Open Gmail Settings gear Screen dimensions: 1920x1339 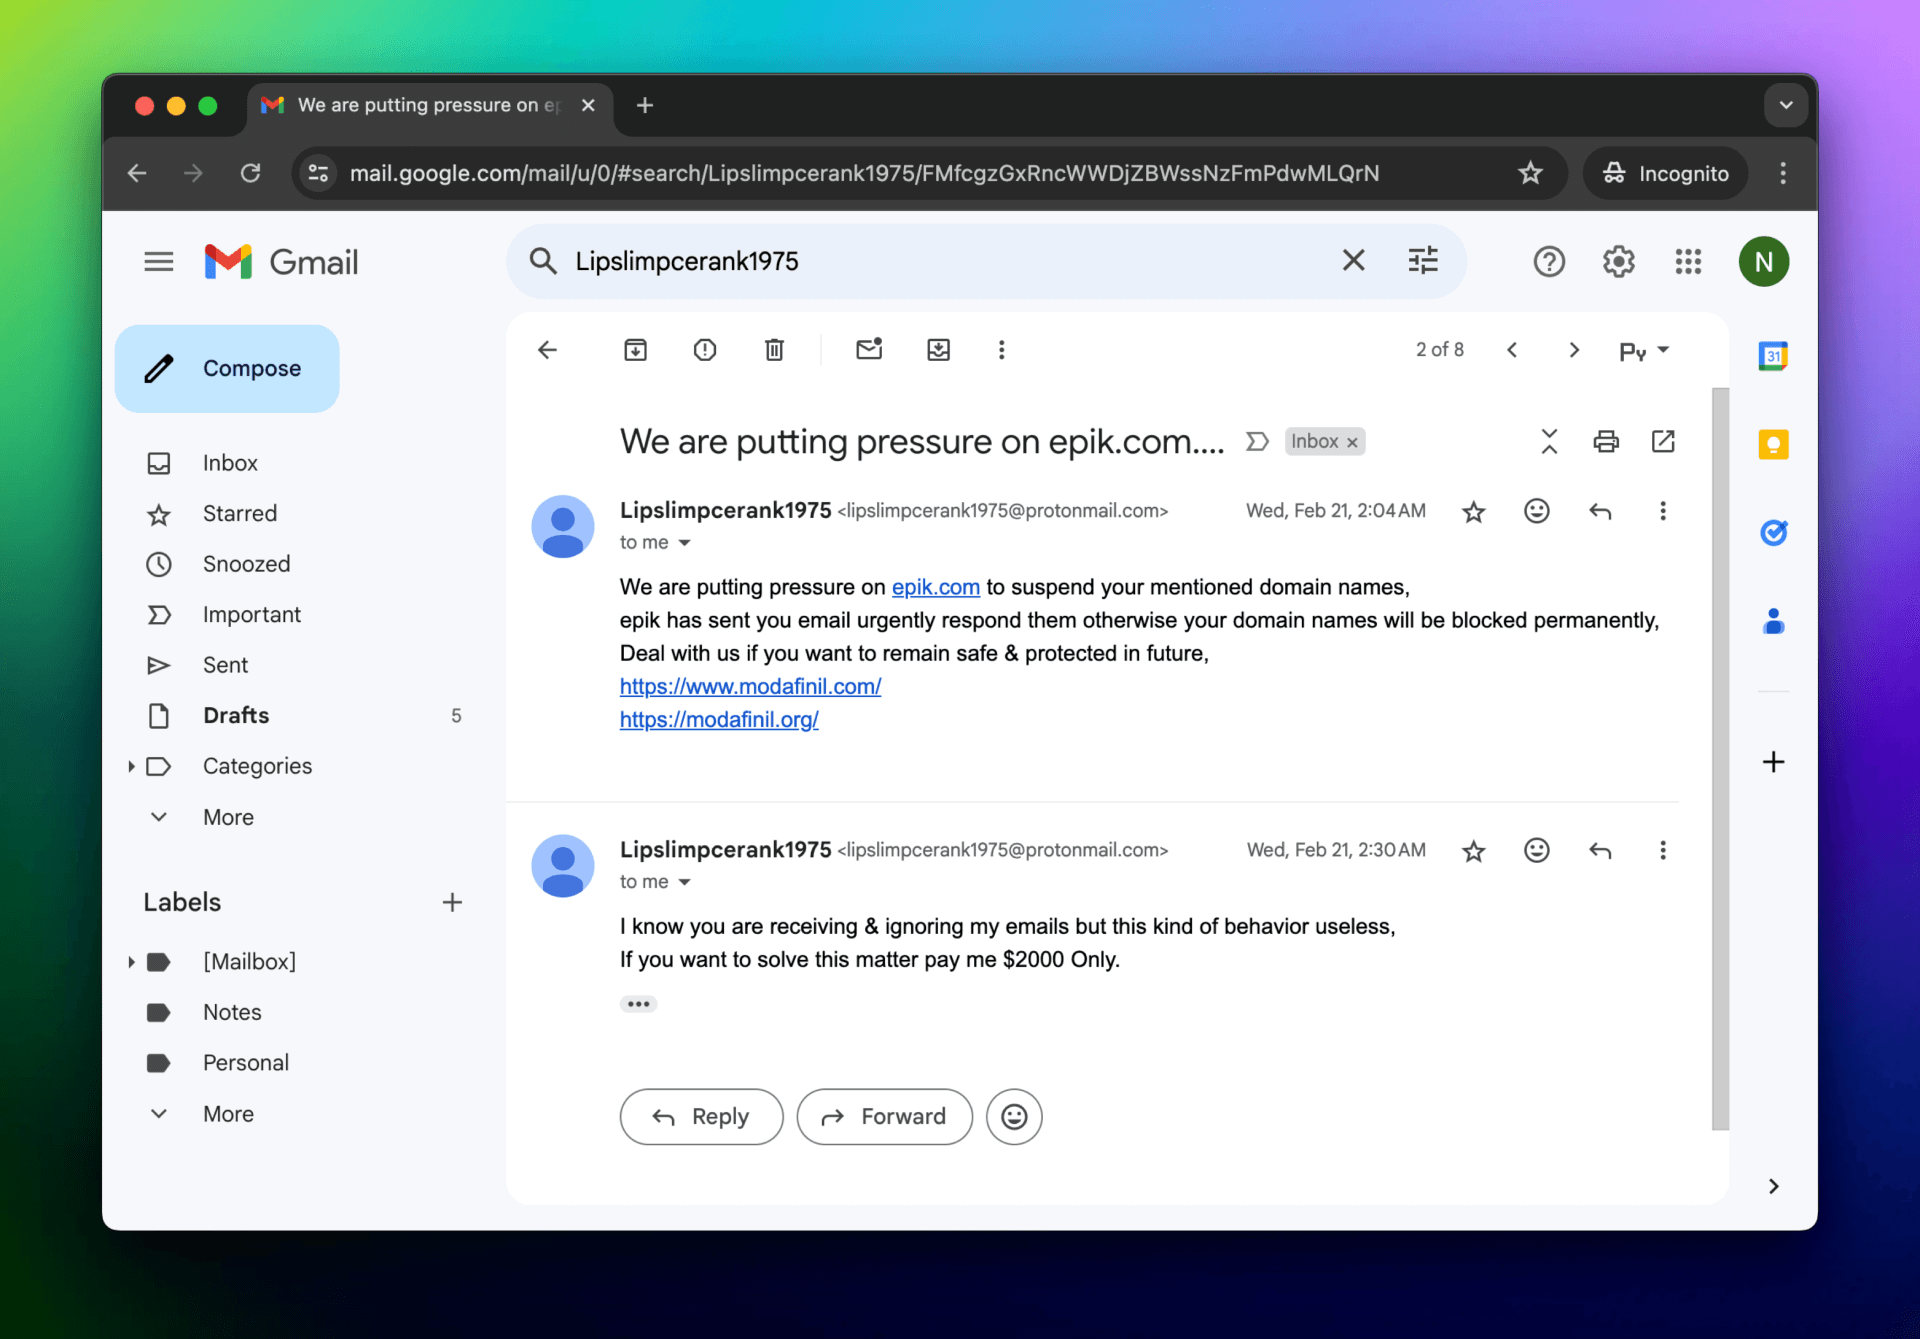click(x=1619, y=262)
